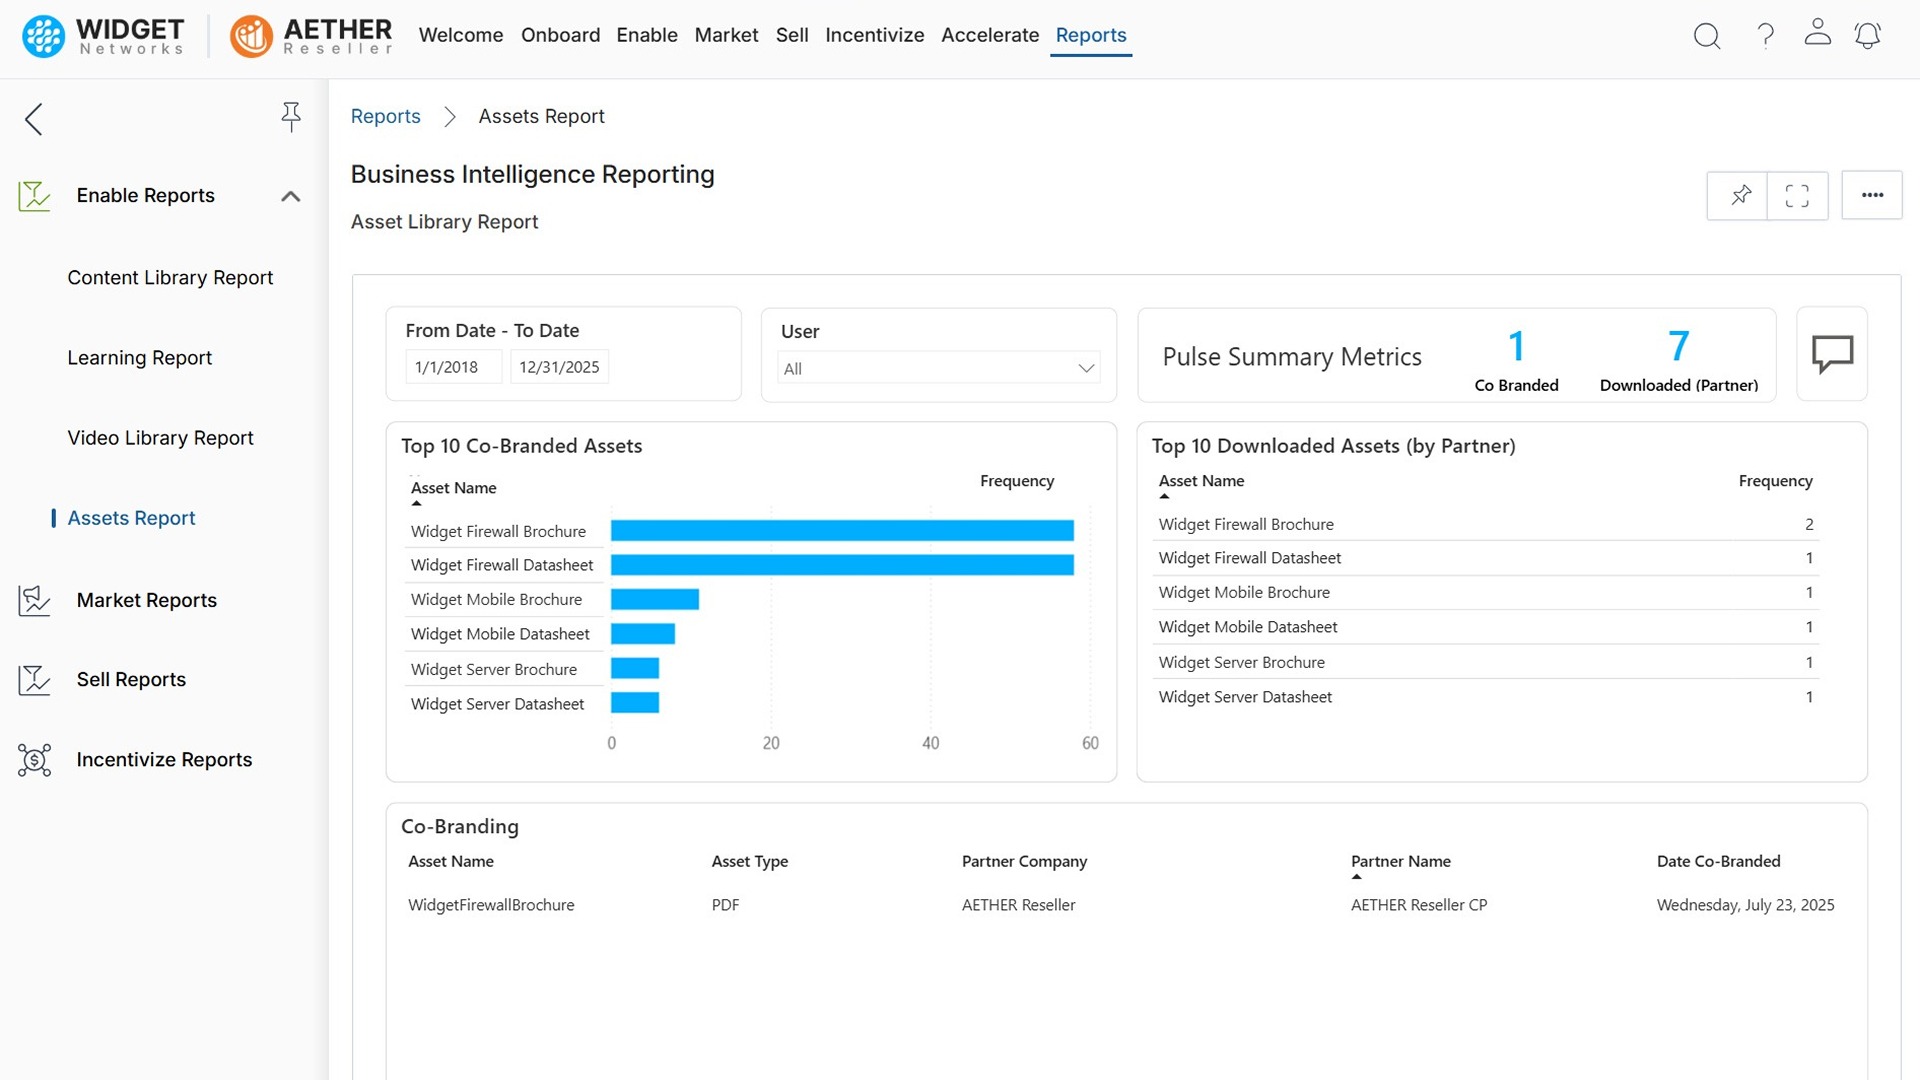Image resolution: width=1920 pixels, height=1080 pixels.
Task: Select the Market Reports sidebar icon
Action: coord(34,600)
